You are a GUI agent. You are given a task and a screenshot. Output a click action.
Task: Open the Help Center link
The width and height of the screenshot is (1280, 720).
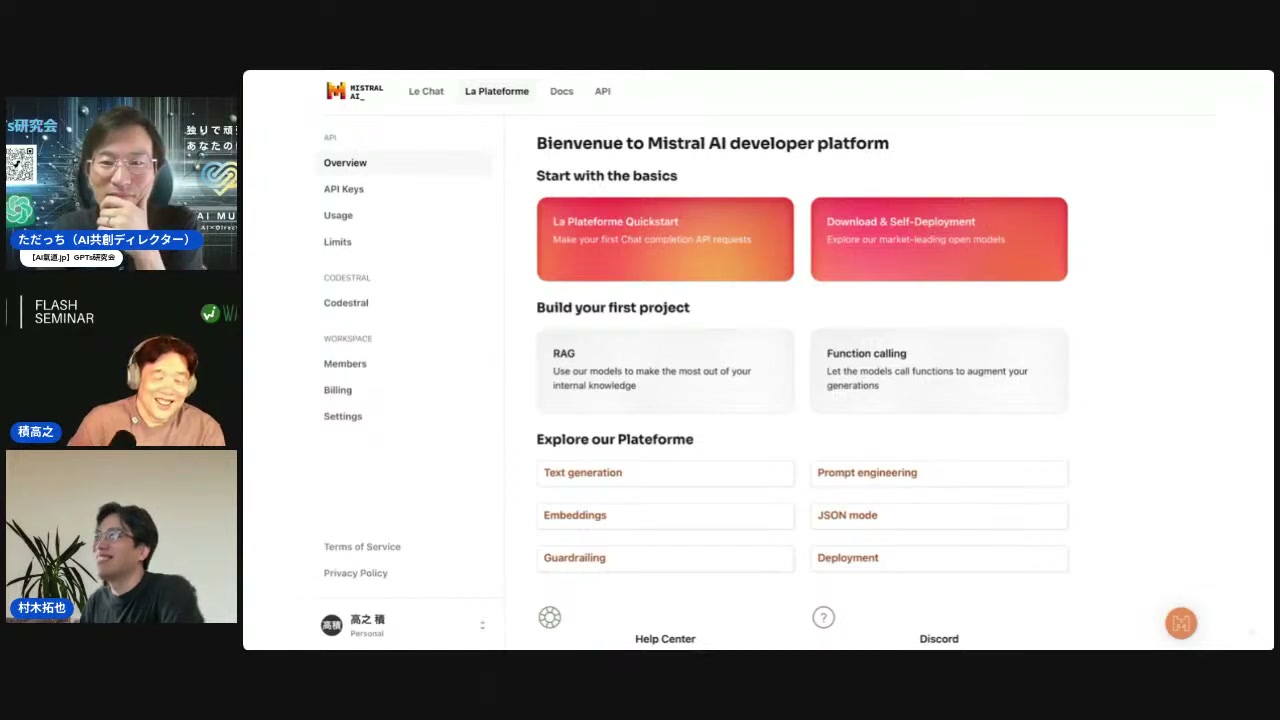coord(665,639)
